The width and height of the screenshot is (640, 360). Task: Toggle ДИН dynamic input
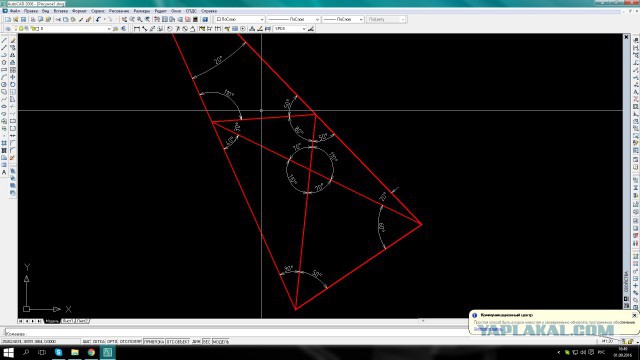point(196,341)
